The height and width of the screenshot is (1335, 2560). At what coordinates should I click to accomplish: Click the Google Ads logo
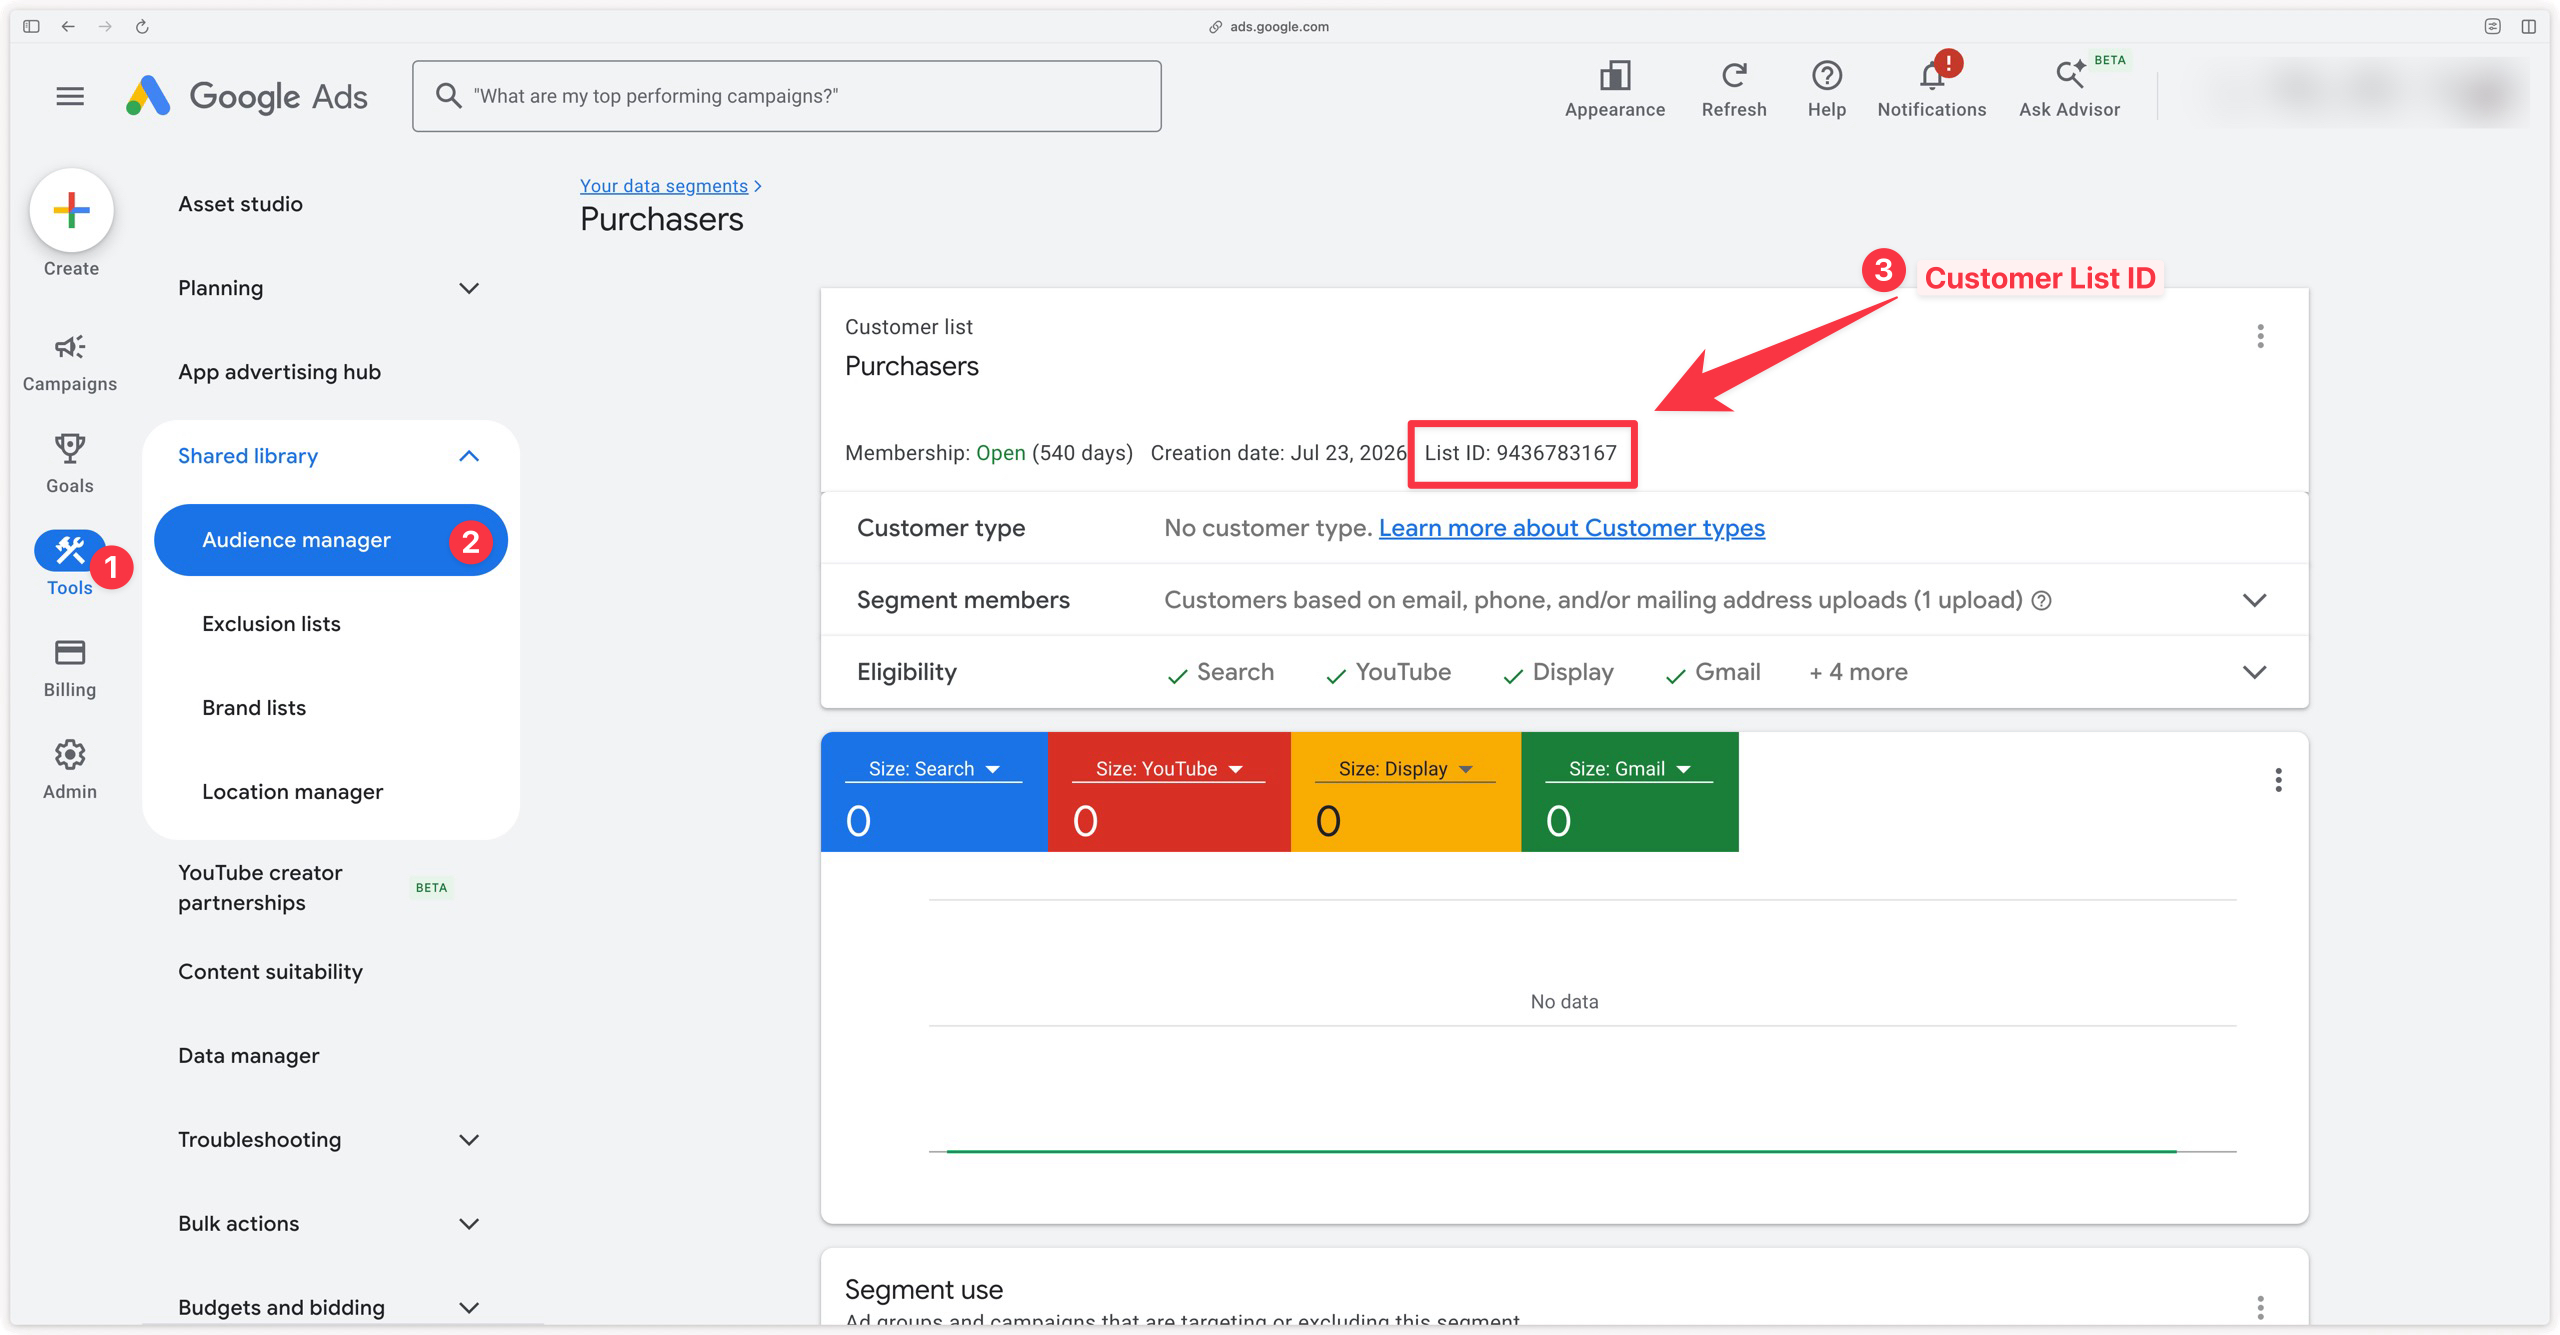pos(247,96)
